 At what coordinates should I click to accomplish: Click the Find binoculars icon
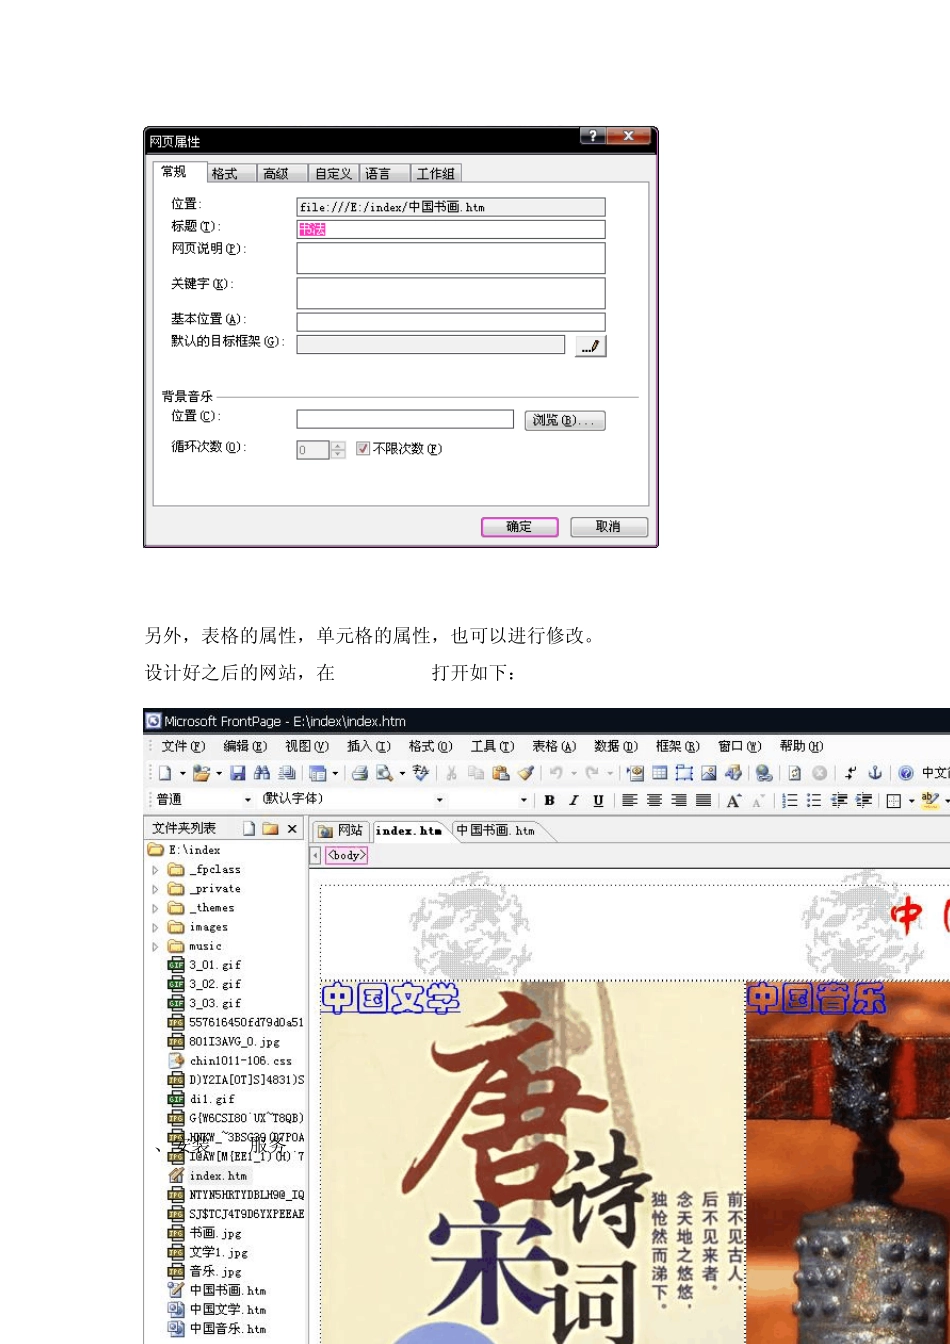pos(262,773)
